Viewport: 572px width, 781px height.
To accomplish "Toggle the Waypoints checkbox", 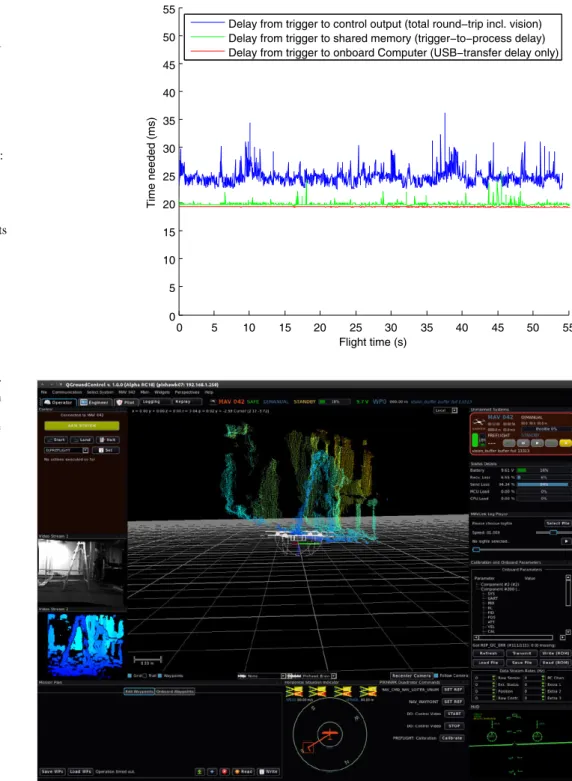I will (160, 676).
